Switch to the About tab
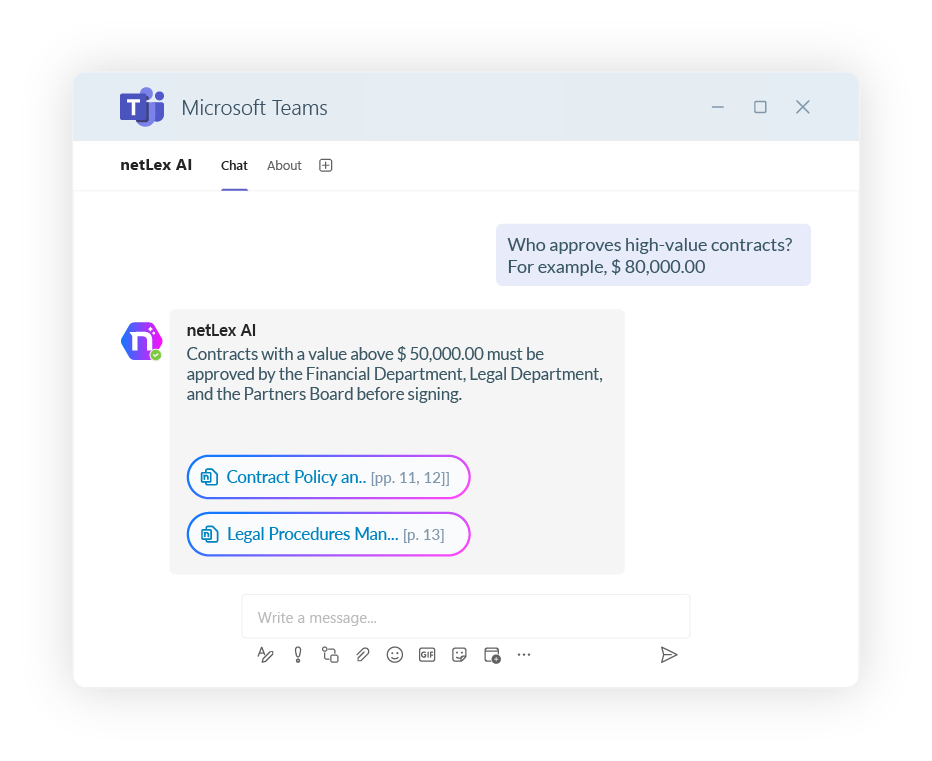932x761 pixels. [x=284, y=166]
